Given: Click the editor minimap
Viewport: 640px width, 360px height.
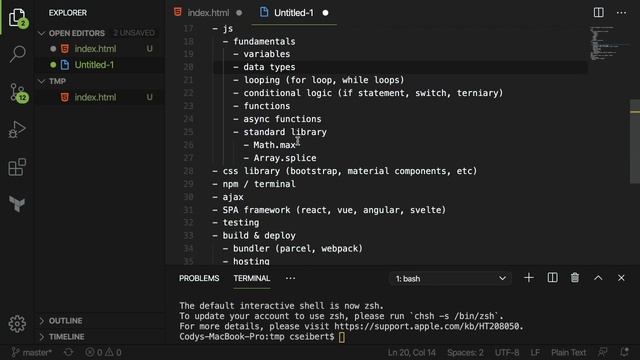Looking at the screenshot, I should [x=608, y=44].
